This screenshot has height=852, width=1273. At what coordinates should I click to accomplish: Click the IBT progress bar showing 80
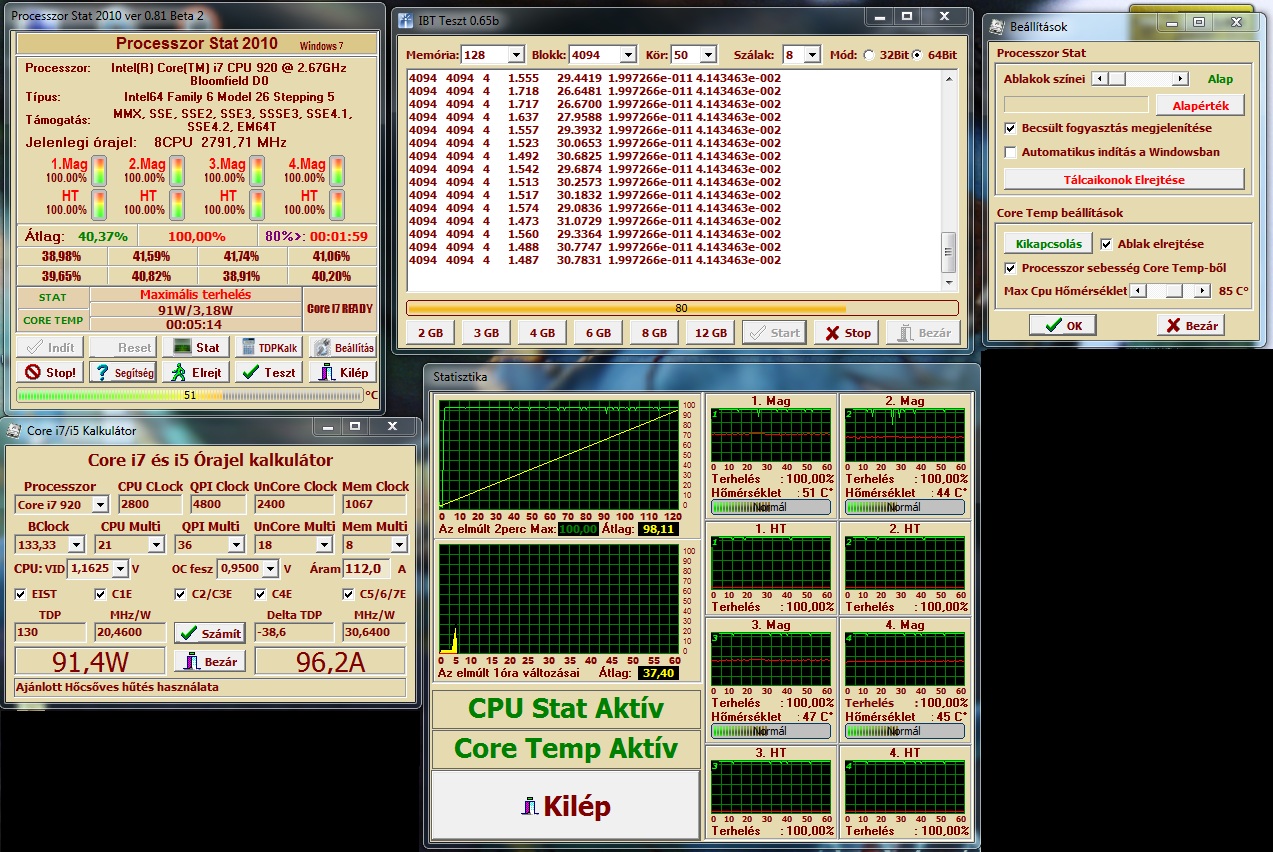682,308
